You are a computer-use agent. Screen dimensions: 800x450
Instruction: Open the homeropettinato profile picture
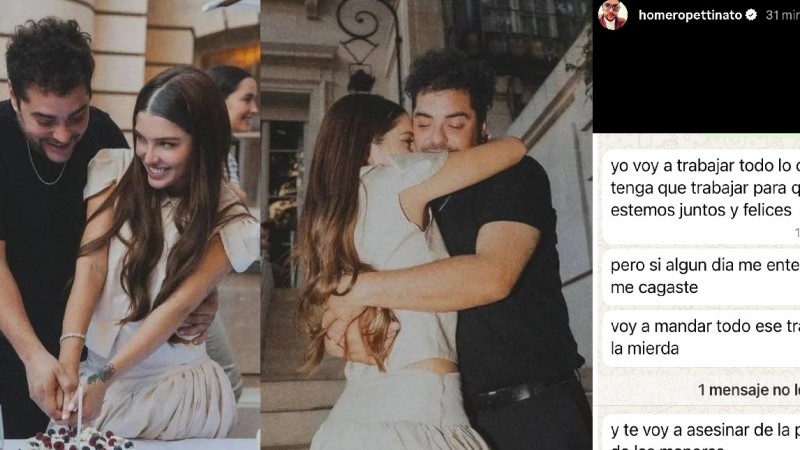click(x=612, y=15)
